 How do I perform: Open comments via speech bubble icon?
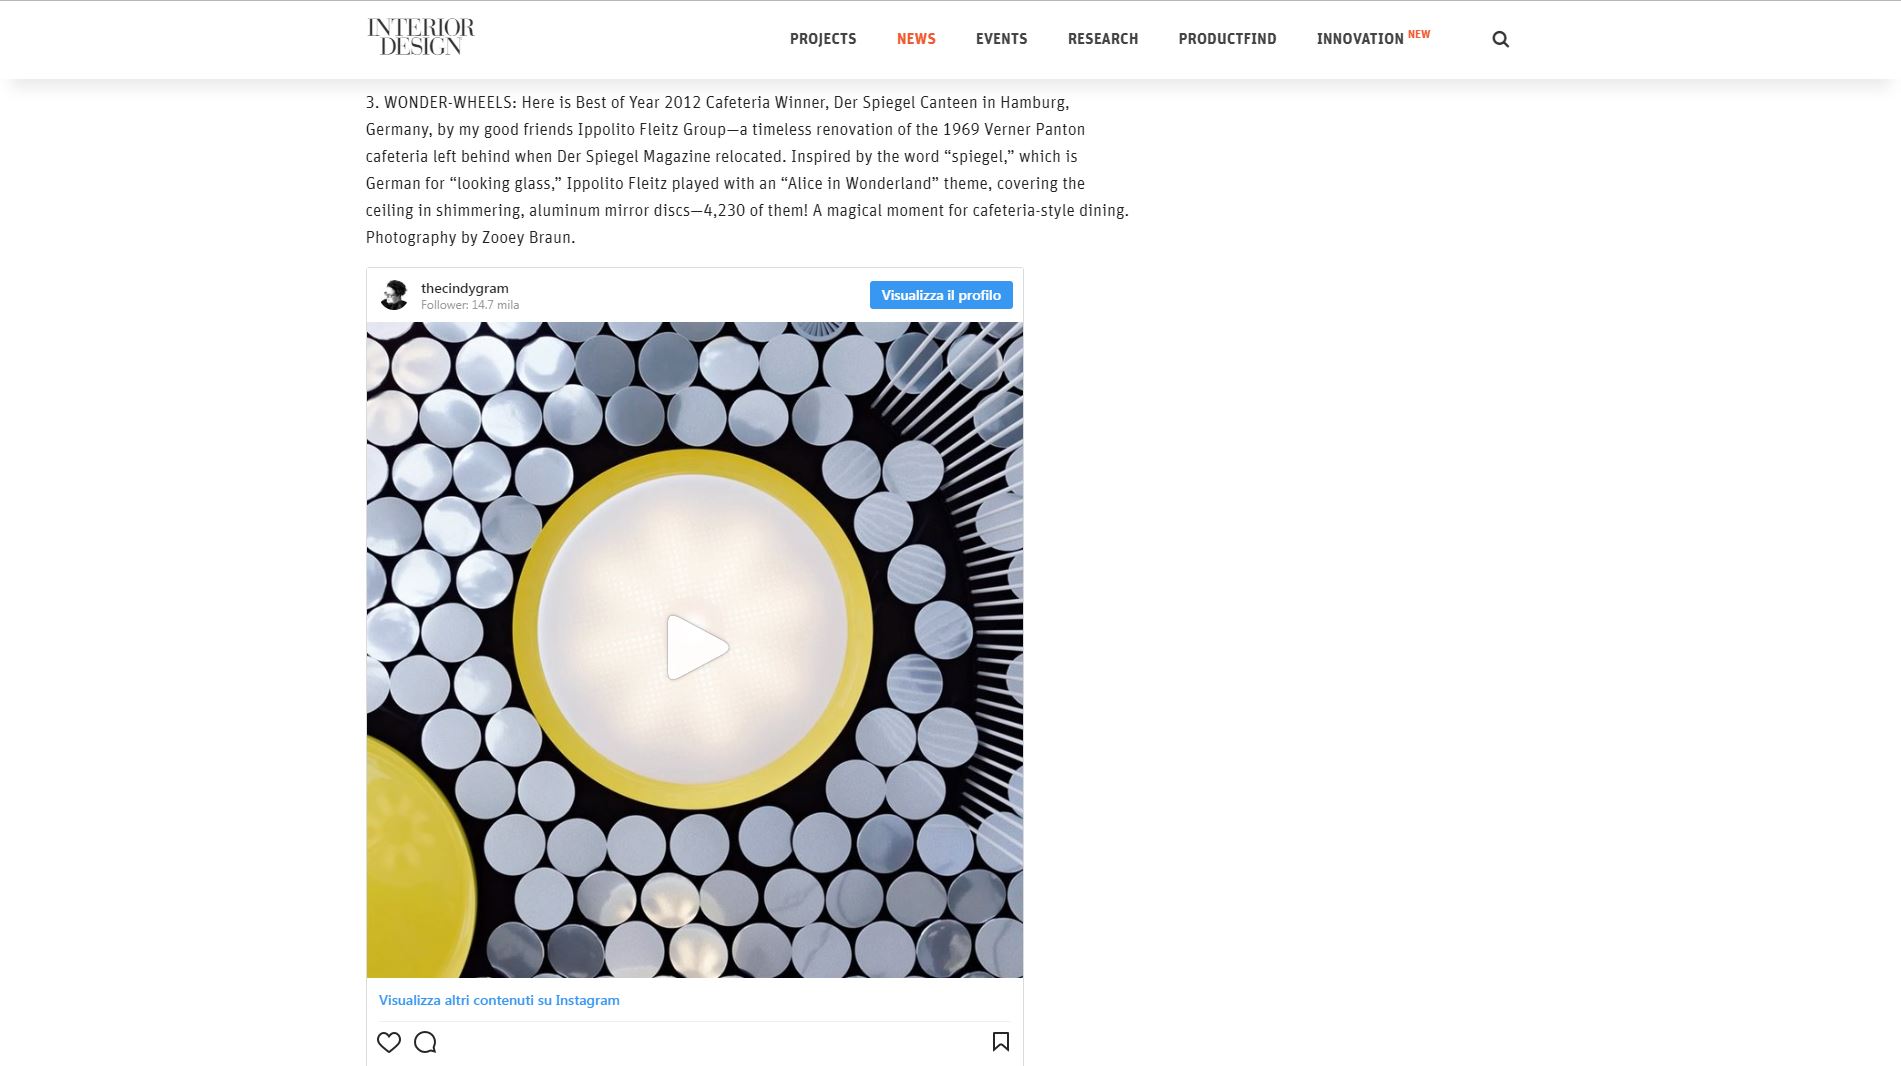pos(425,1042)
